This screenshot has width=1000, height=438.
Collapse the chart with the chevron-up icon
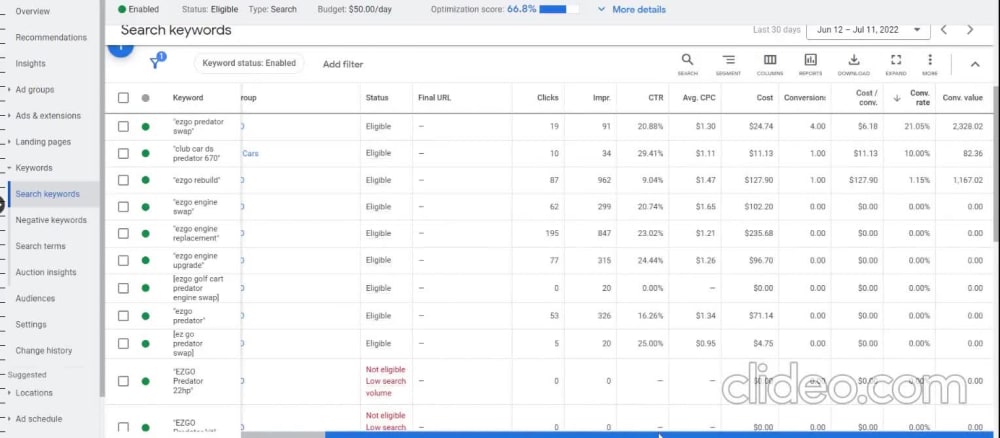(x=974, y=64)
